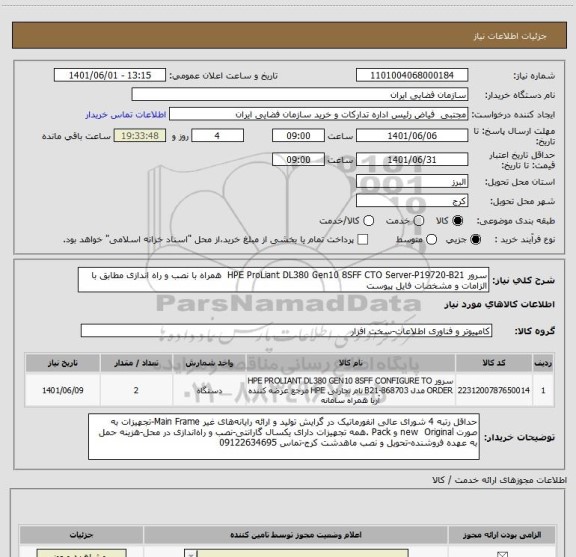Viewport: 576px width, 557px height.
Task: Click the price validity date 1401/06/31
Action: 412,159
